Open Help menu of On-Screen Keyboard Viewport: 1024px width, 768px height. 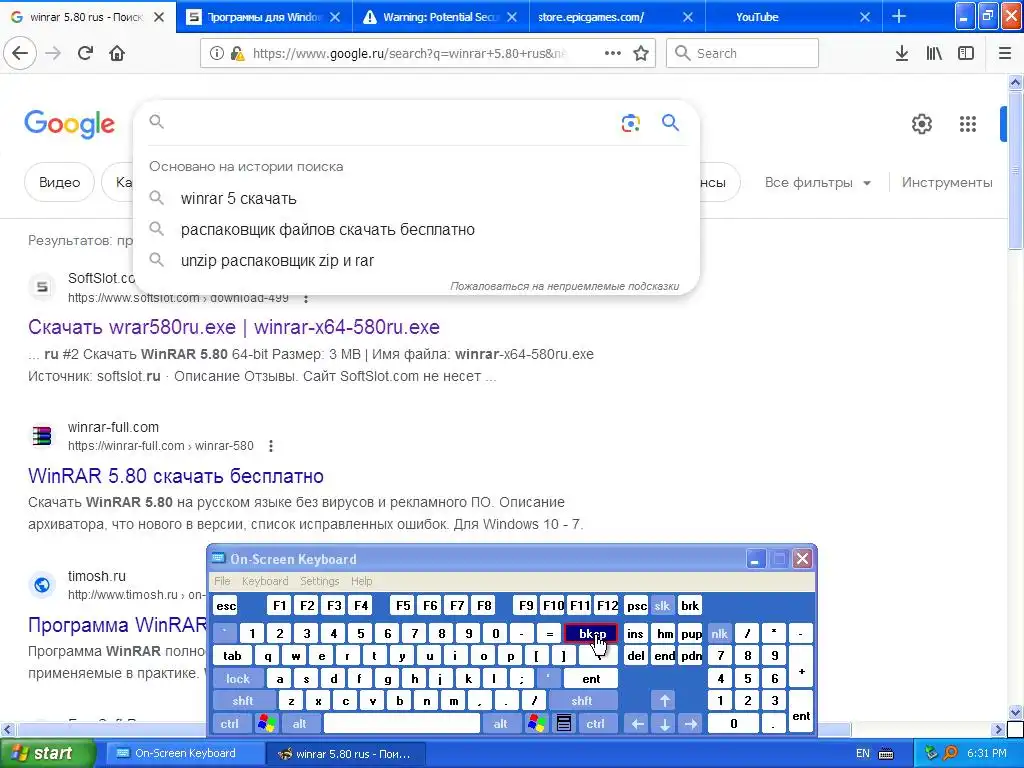[x=361, y=581]
